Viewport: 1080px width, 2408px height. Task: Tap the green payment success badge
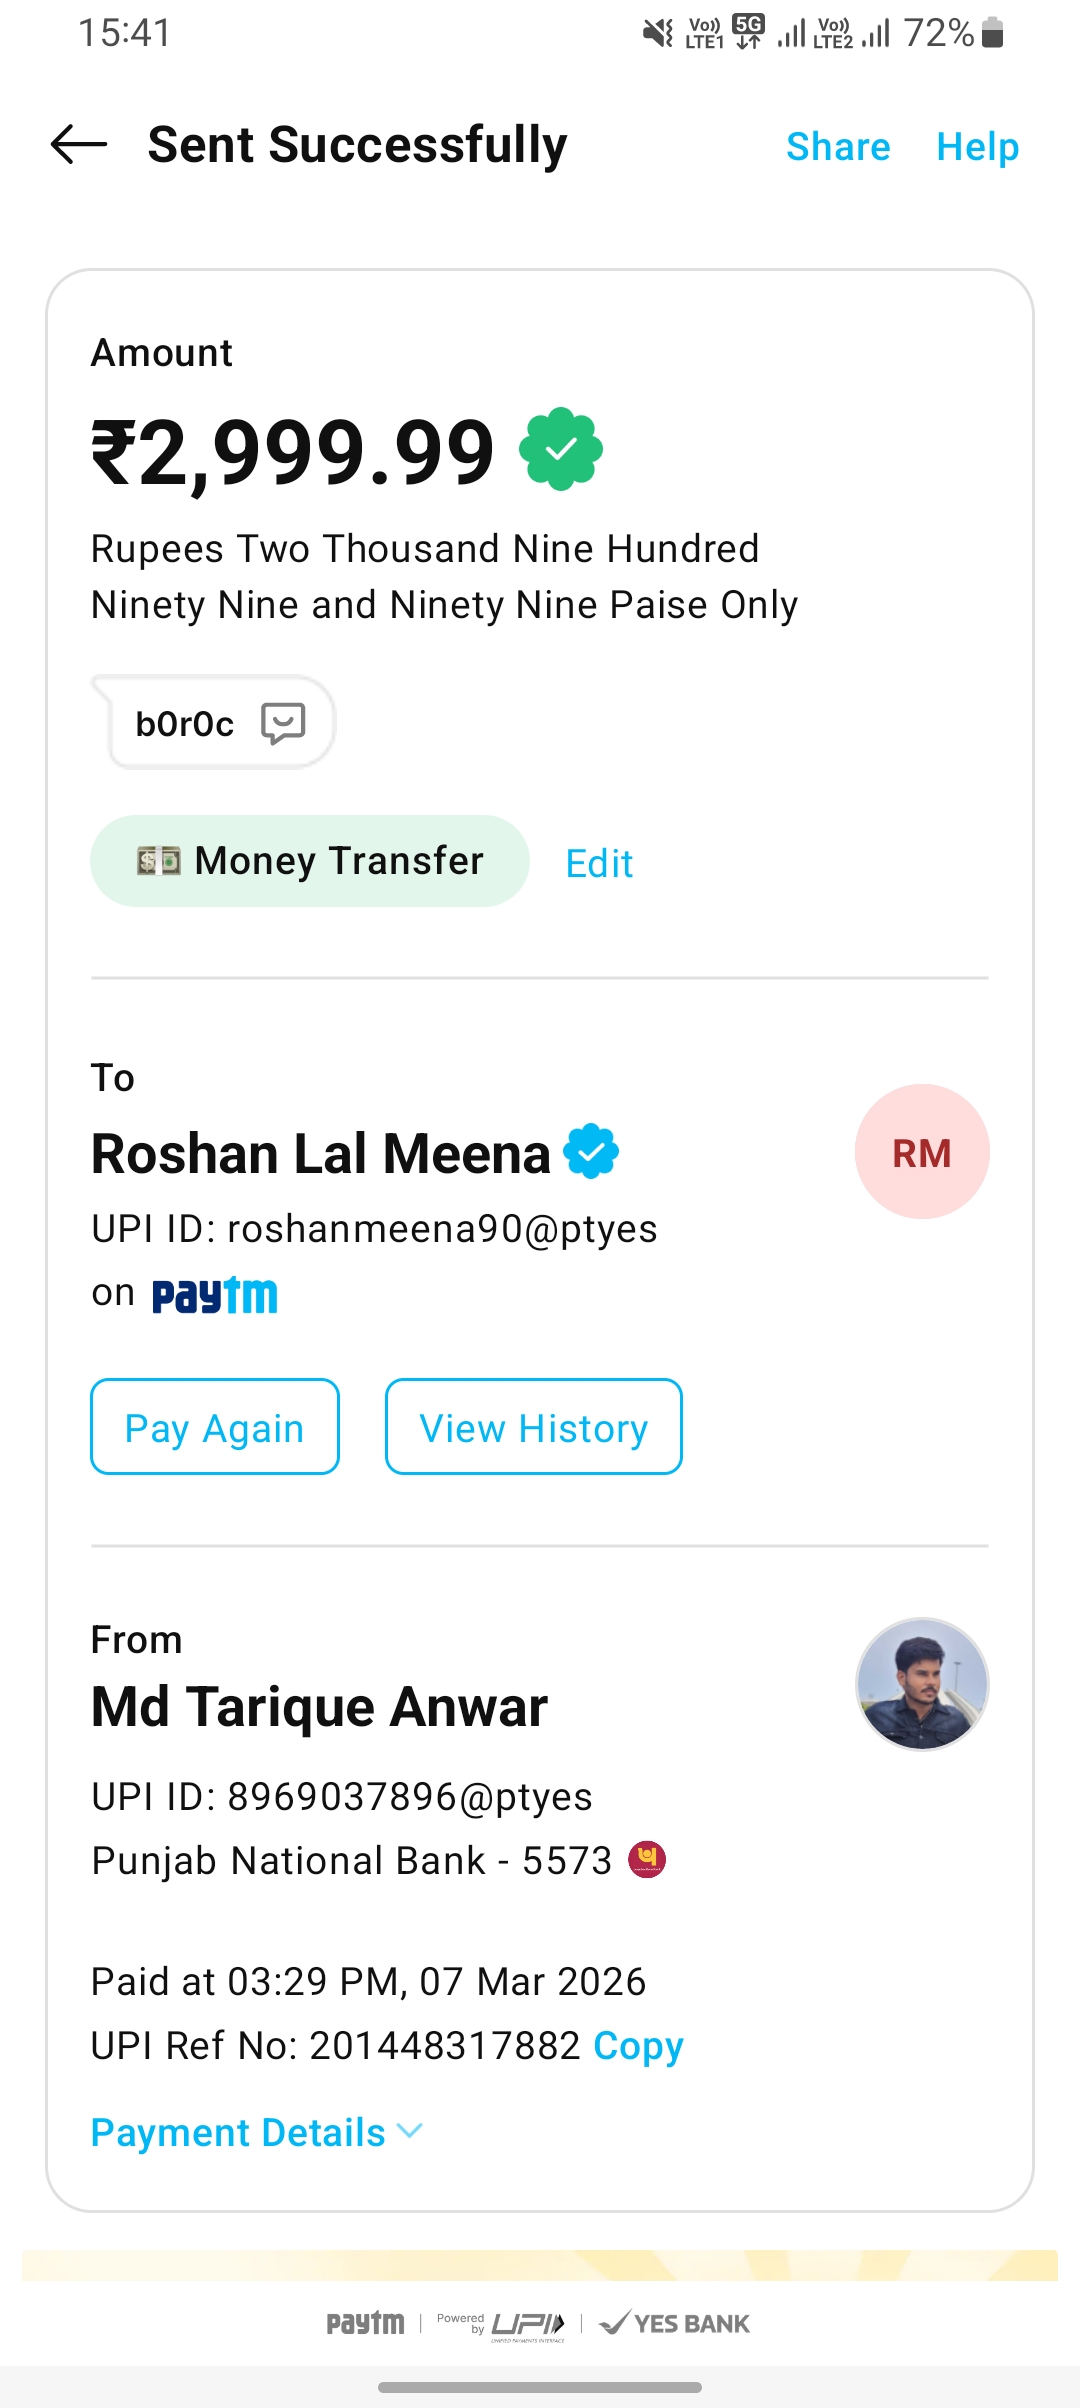pos(561,449)
